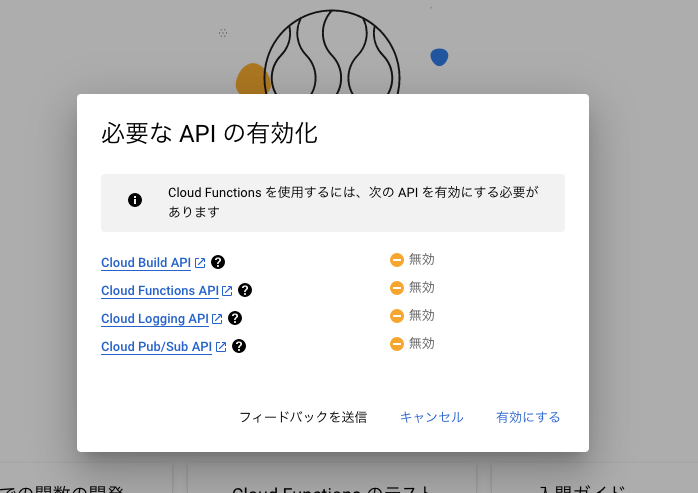Click 有効にする to enable the APIs

(x=528, y=417)
